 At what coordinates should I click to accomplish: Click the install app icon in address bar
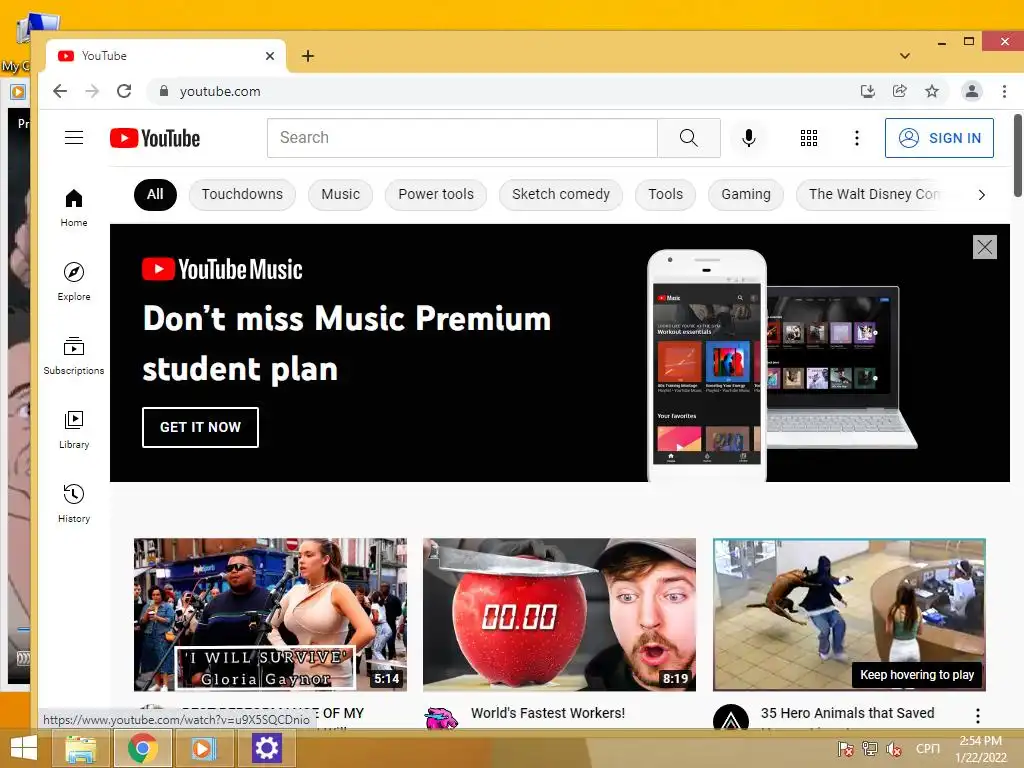867,91
